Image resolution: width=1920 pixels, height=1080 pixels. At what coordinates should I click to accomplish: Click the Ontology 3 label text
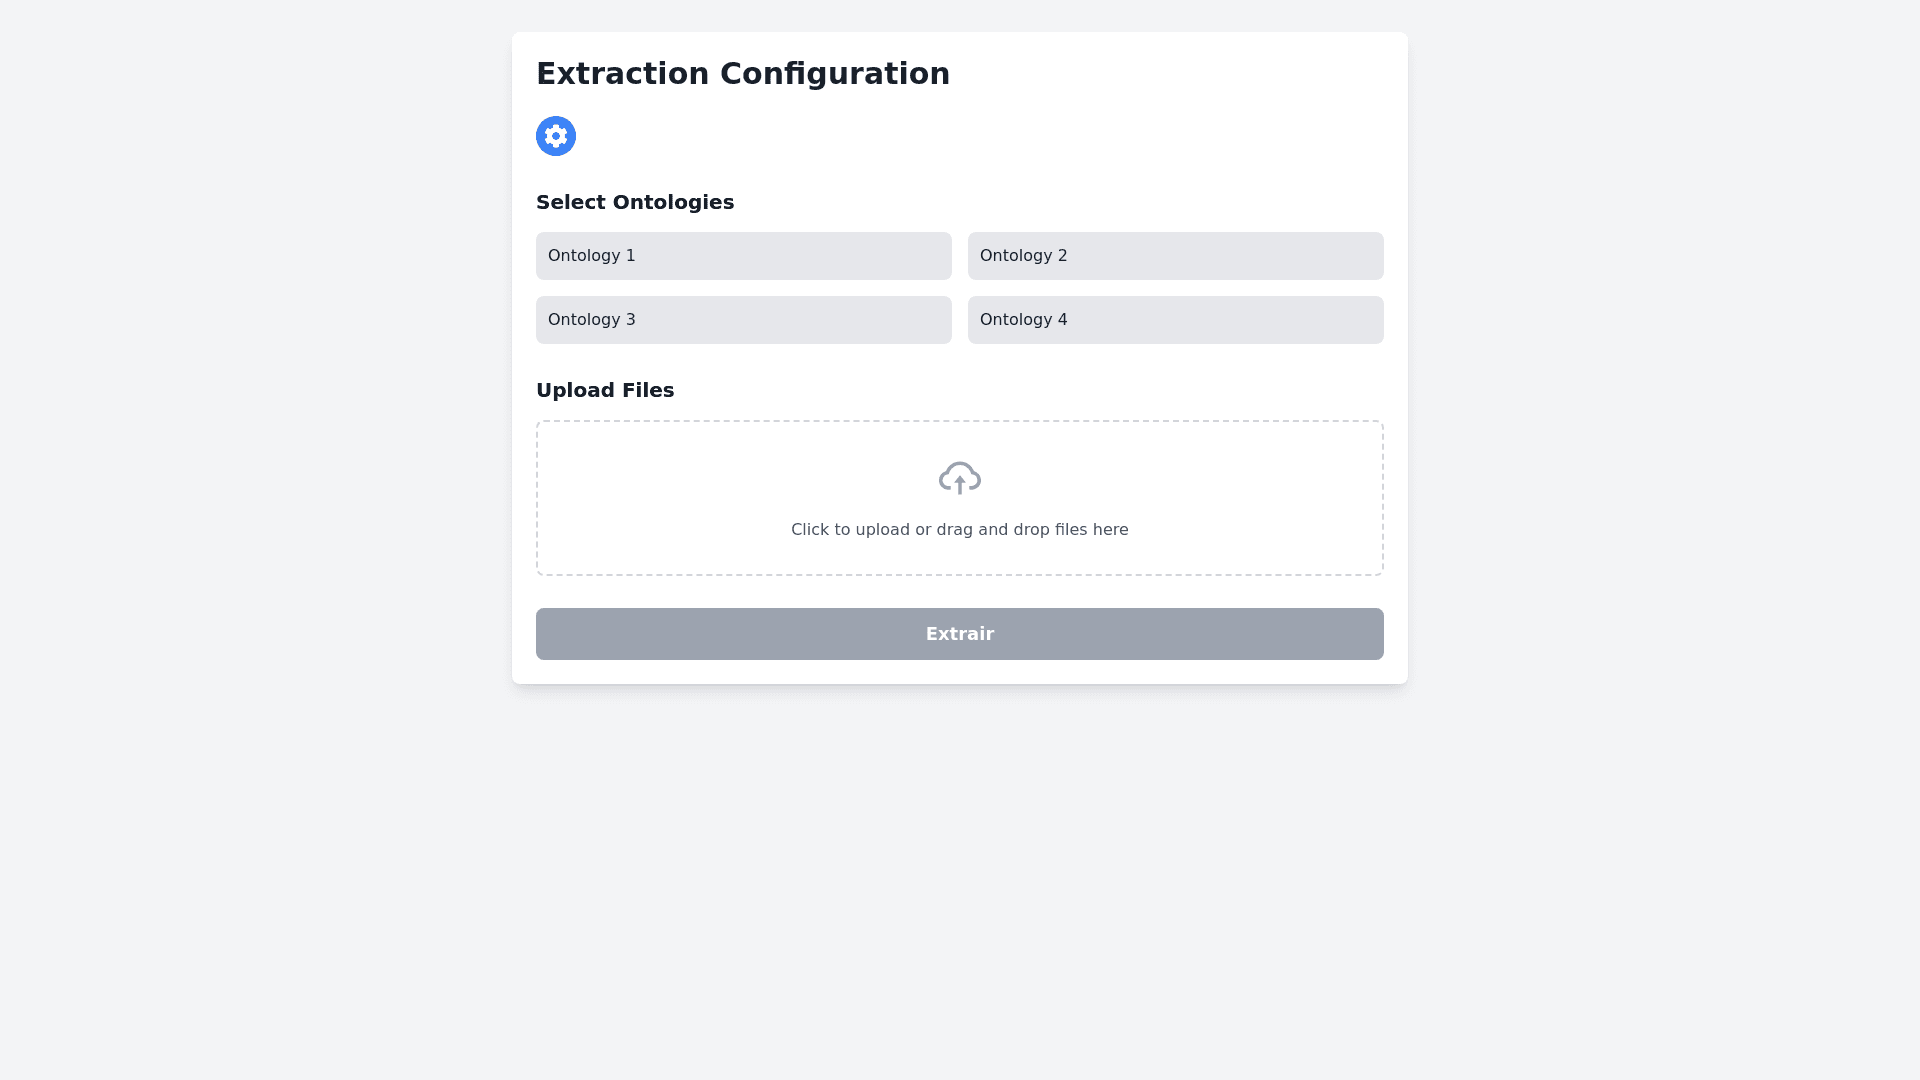coord(592,320)
